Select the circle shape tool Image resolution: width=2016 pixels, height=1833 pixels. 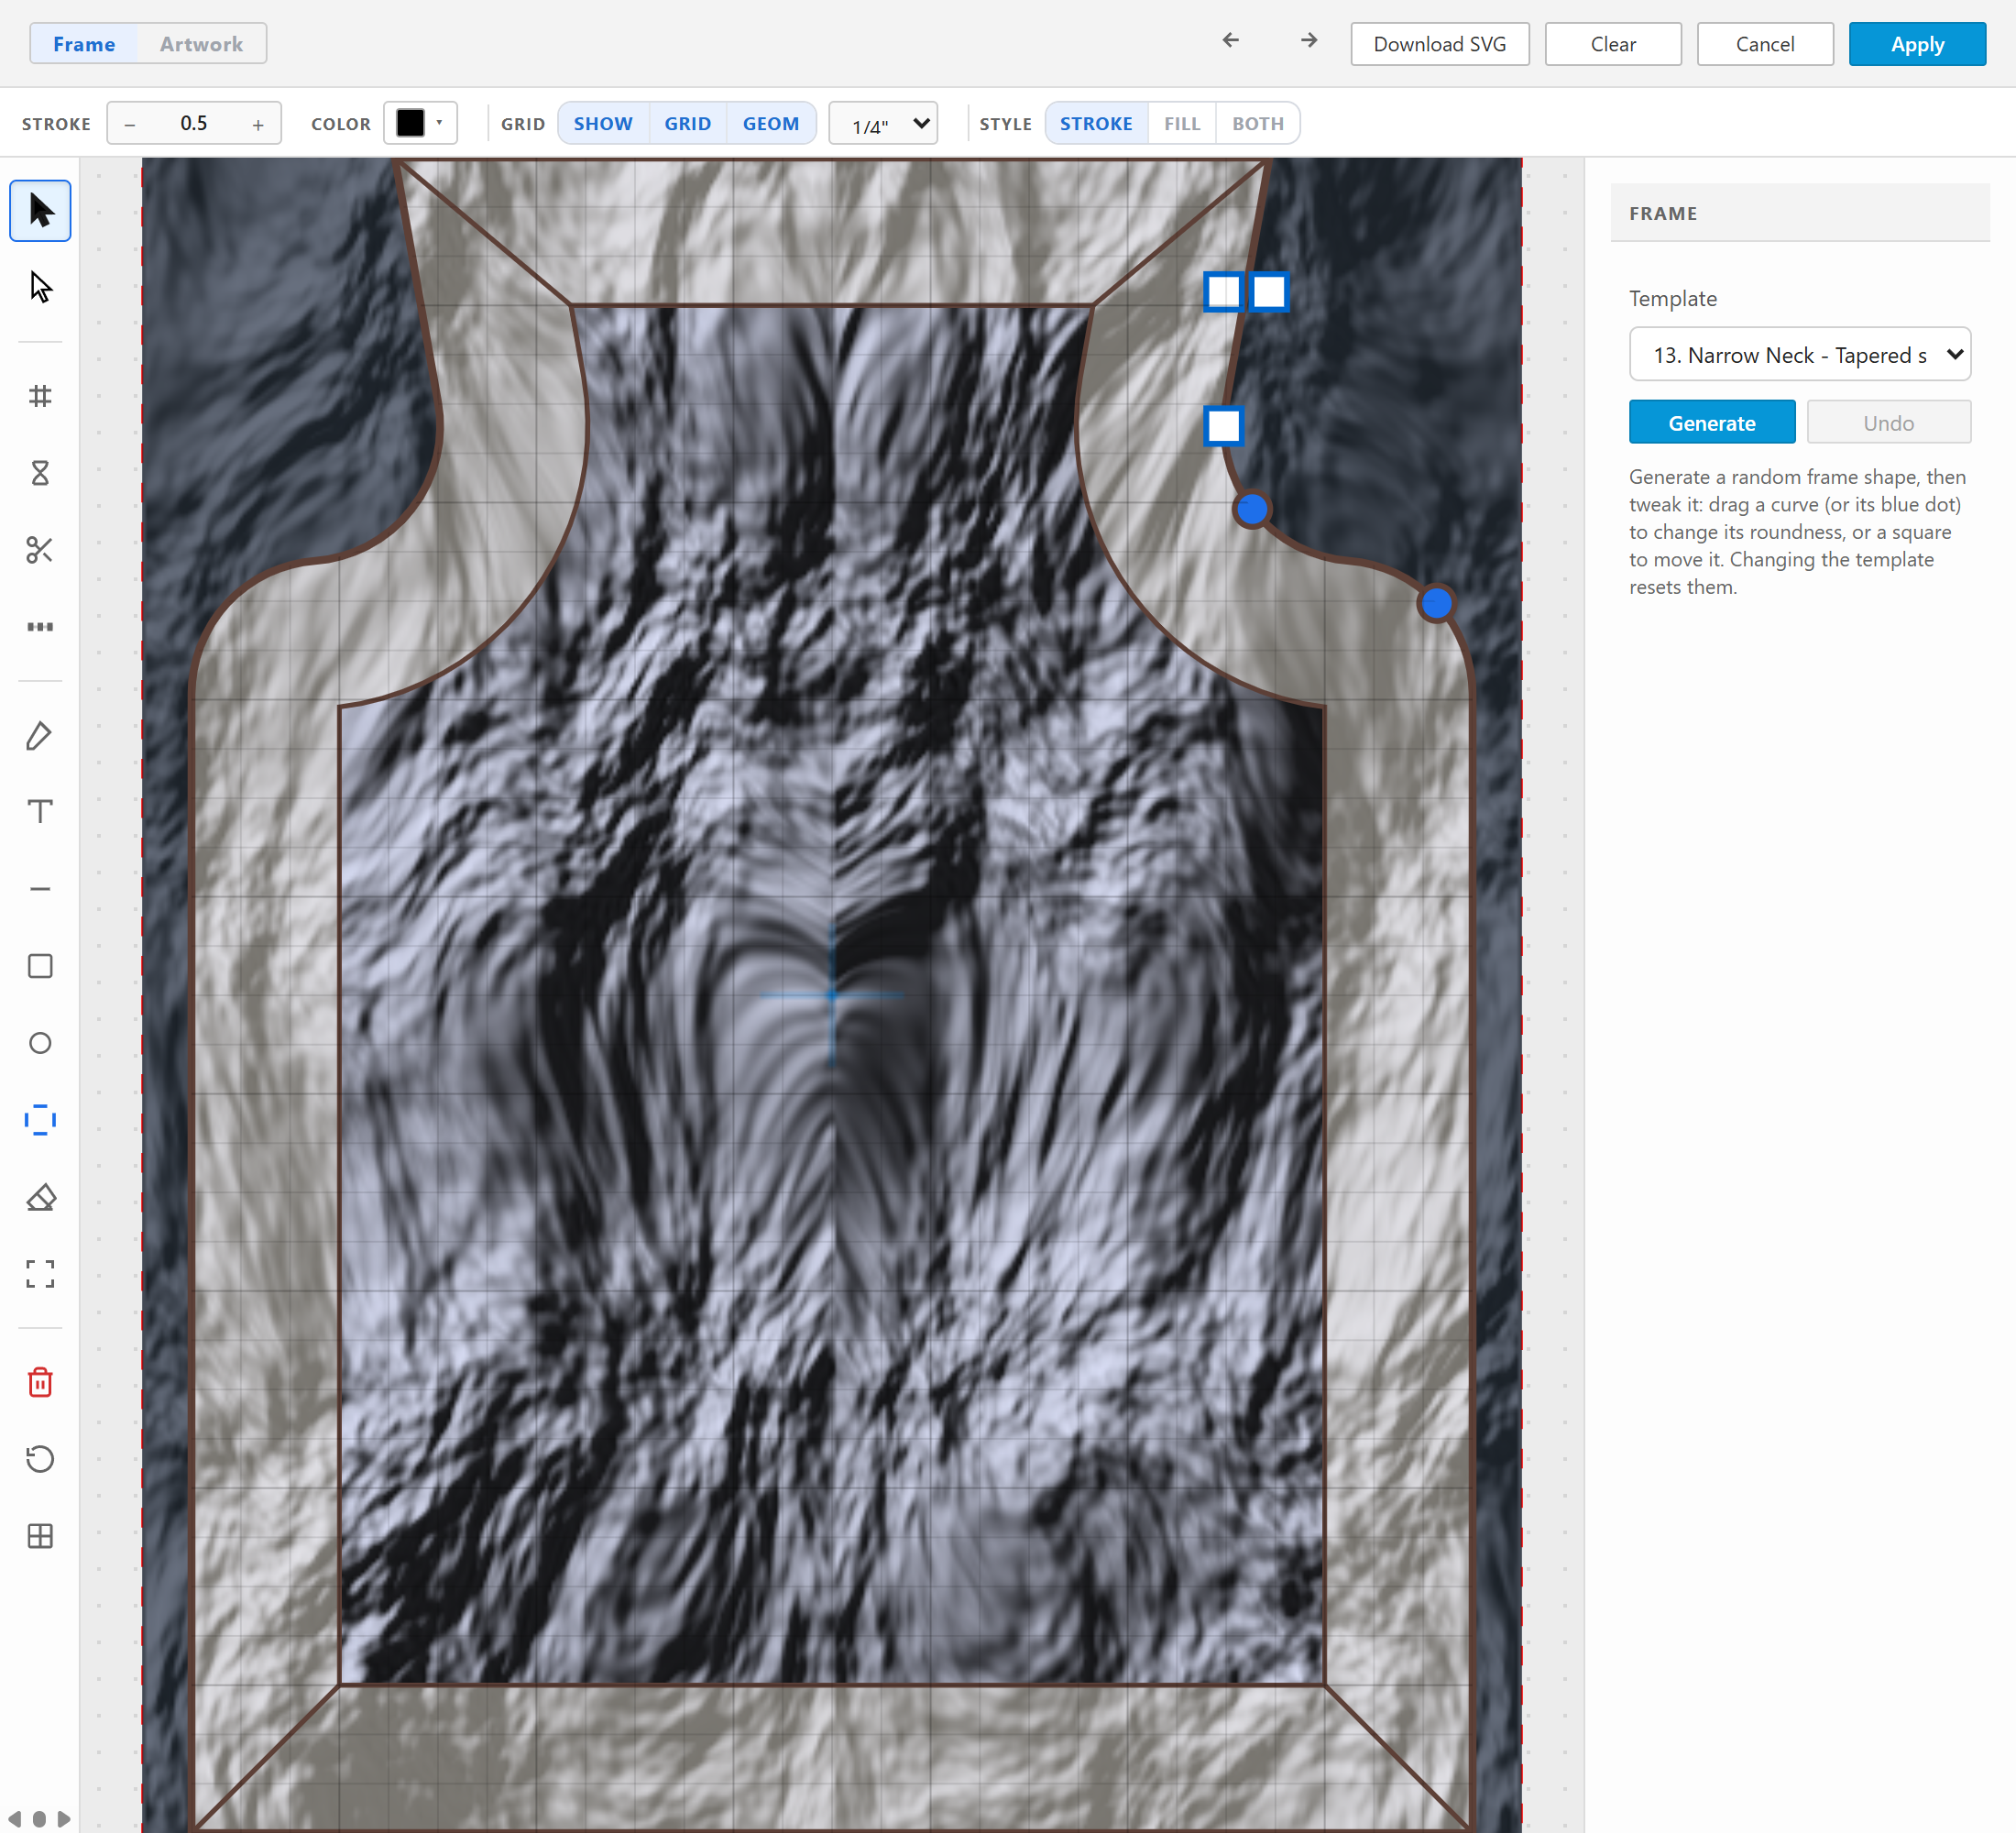click(x=40, y=1043)
